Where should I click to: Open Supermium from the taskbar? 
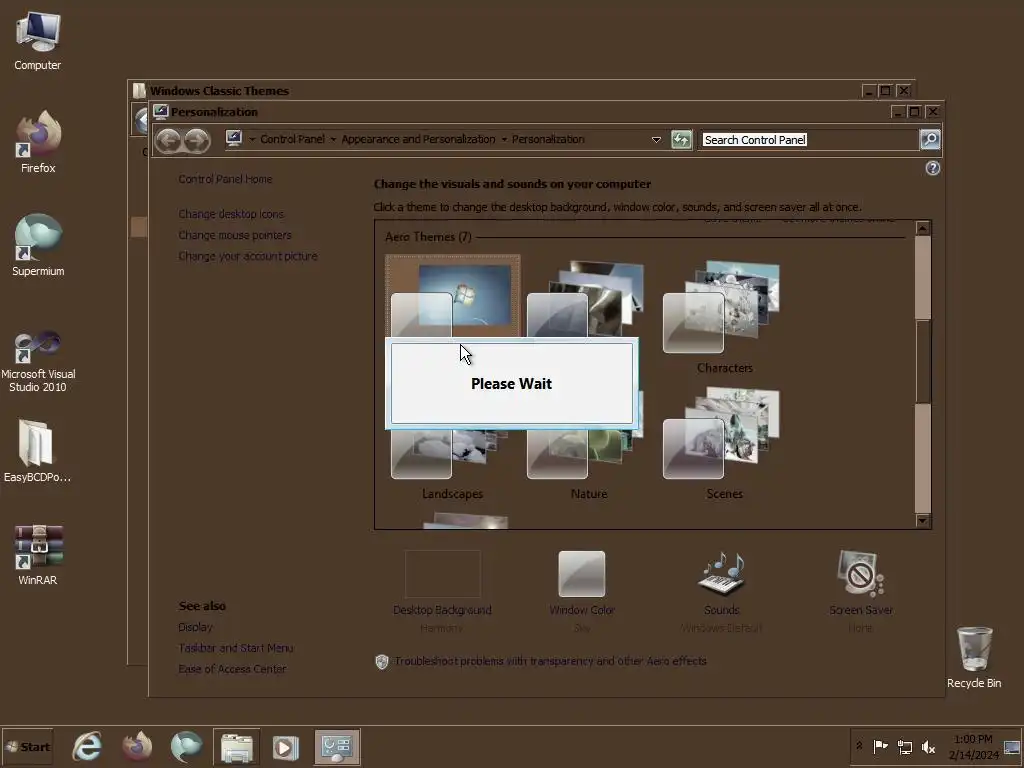tap(187, 746)
